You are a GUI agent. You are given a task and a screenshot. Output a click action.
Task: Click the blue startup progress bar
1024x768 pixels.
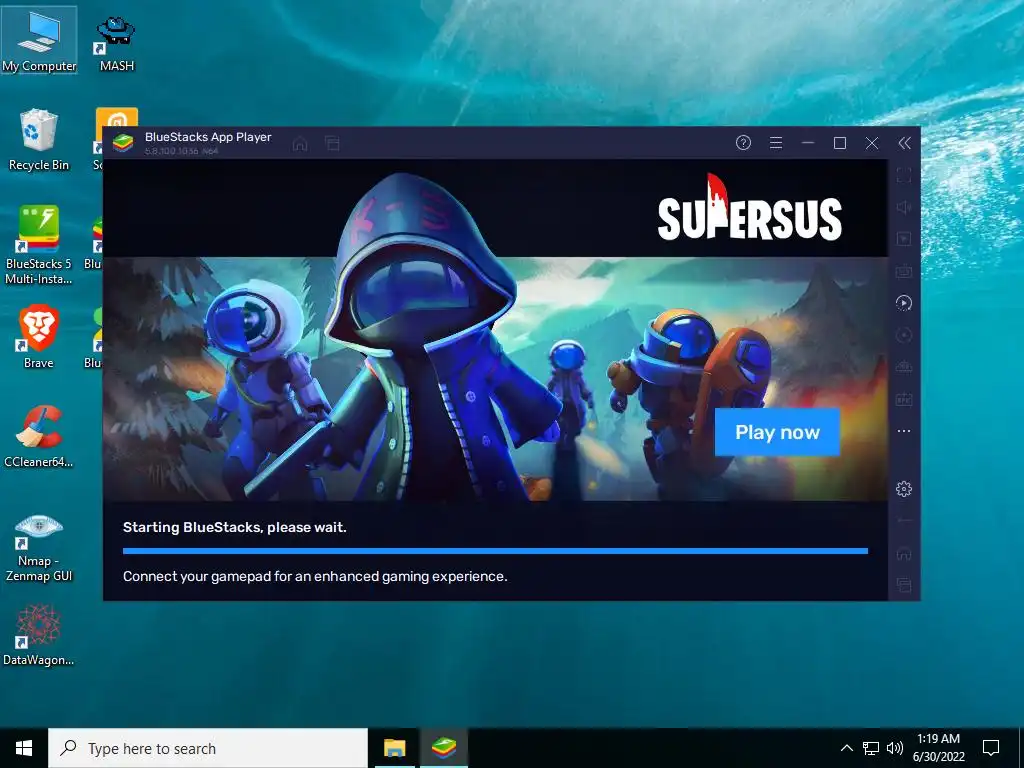(x=495, y=551)
